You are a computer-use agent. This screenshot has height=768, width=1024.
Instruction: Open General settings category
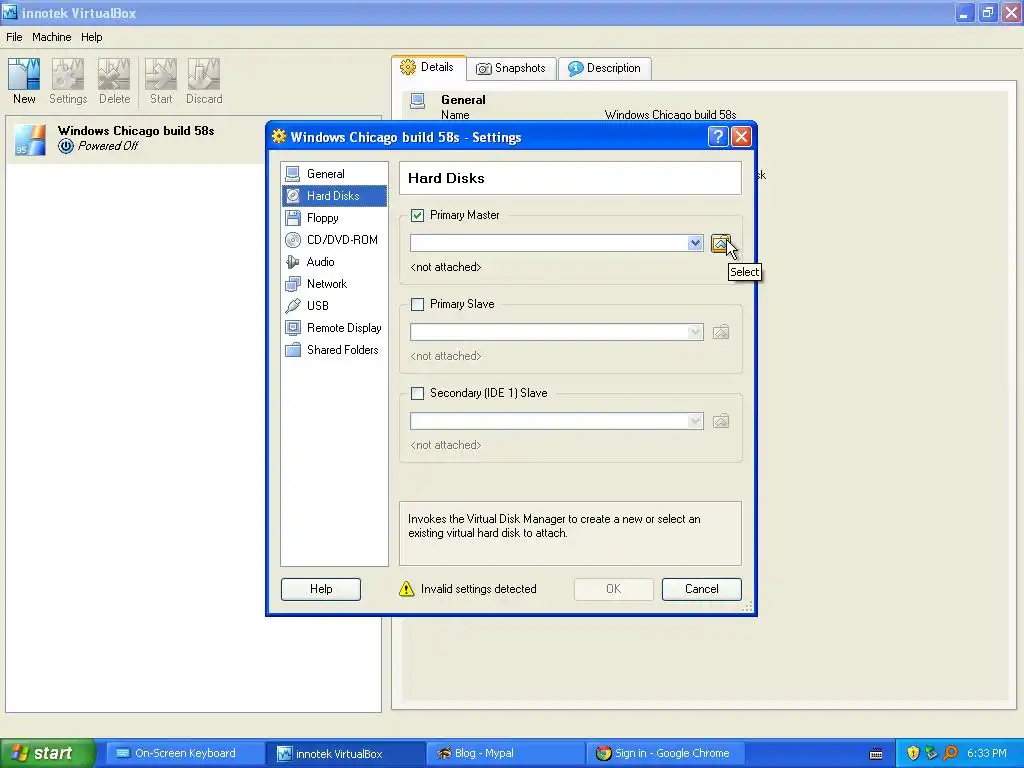(334, 174)
